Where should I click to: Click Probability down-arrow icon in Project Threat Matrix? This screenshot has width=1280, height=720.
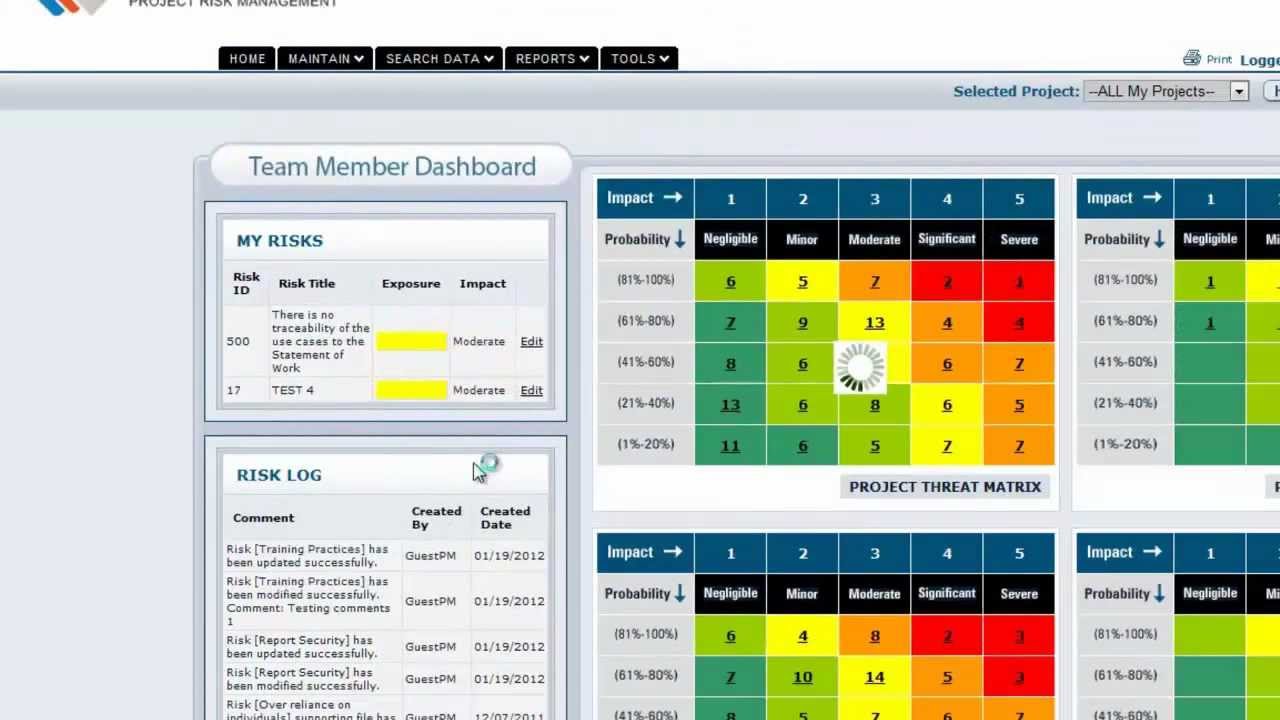[679, 239]
